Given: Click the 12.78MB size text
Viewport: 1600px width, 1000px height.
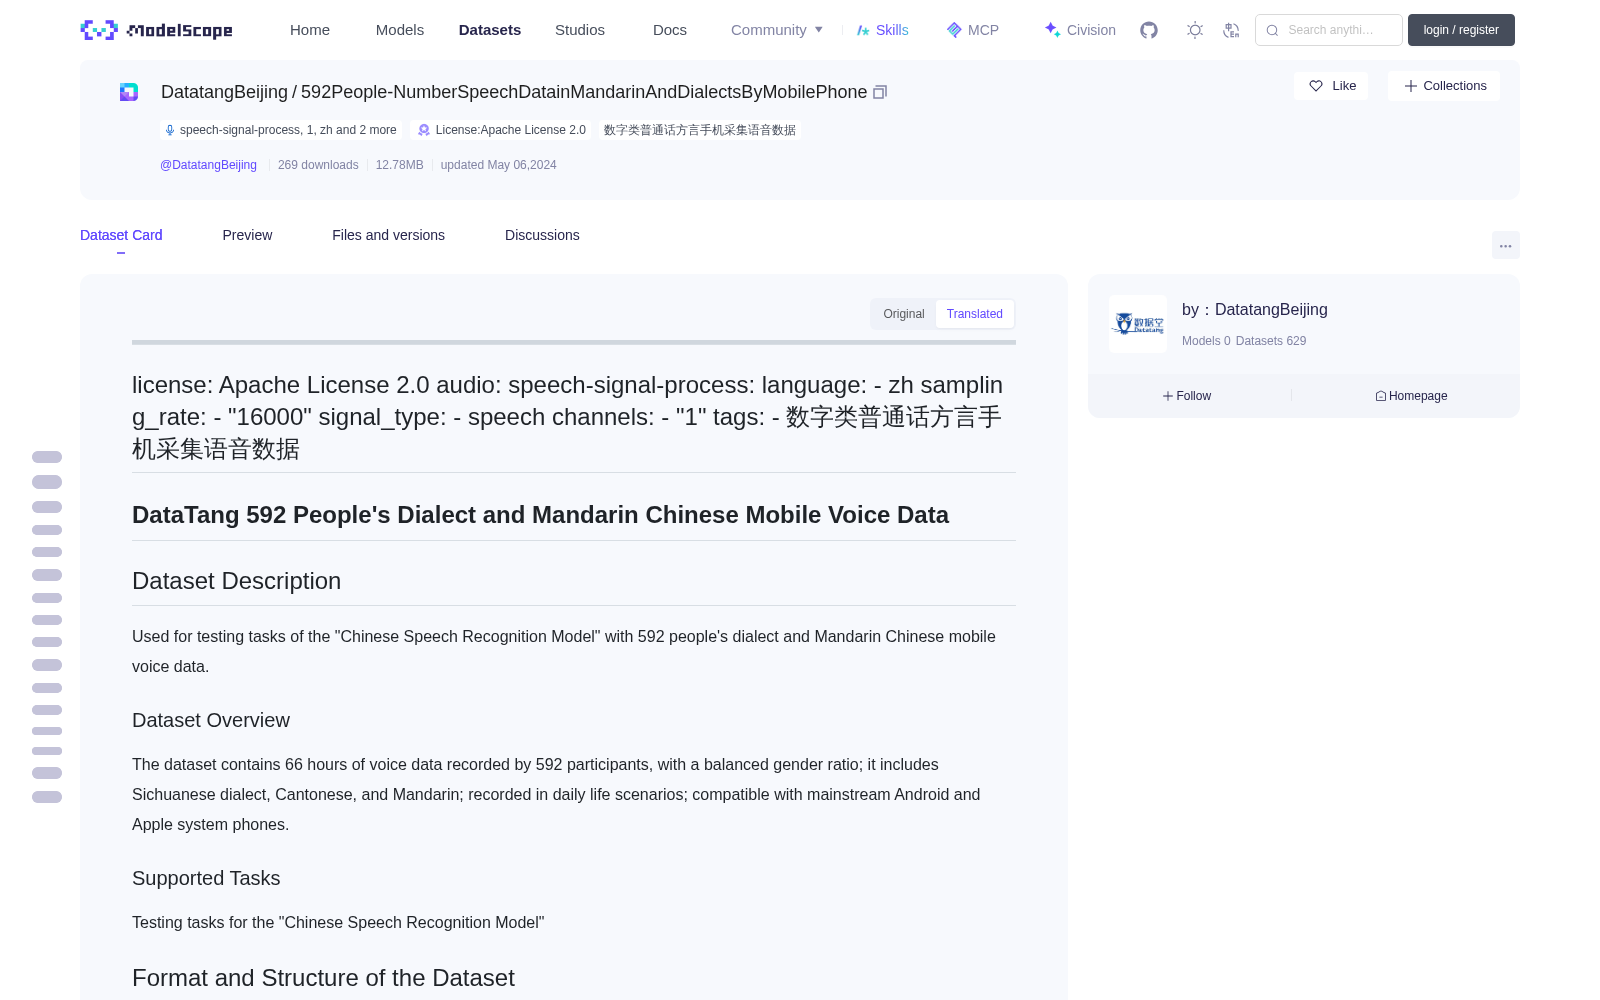Looking at the screenshot, I should click(x=399, y=165).
